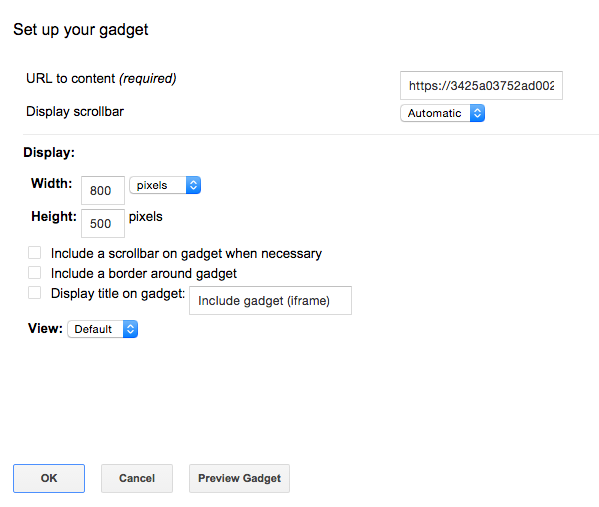Screen dimensions: 599x507
Task: Tick the Display title on gadget checkbox
Action: (34, 293)
